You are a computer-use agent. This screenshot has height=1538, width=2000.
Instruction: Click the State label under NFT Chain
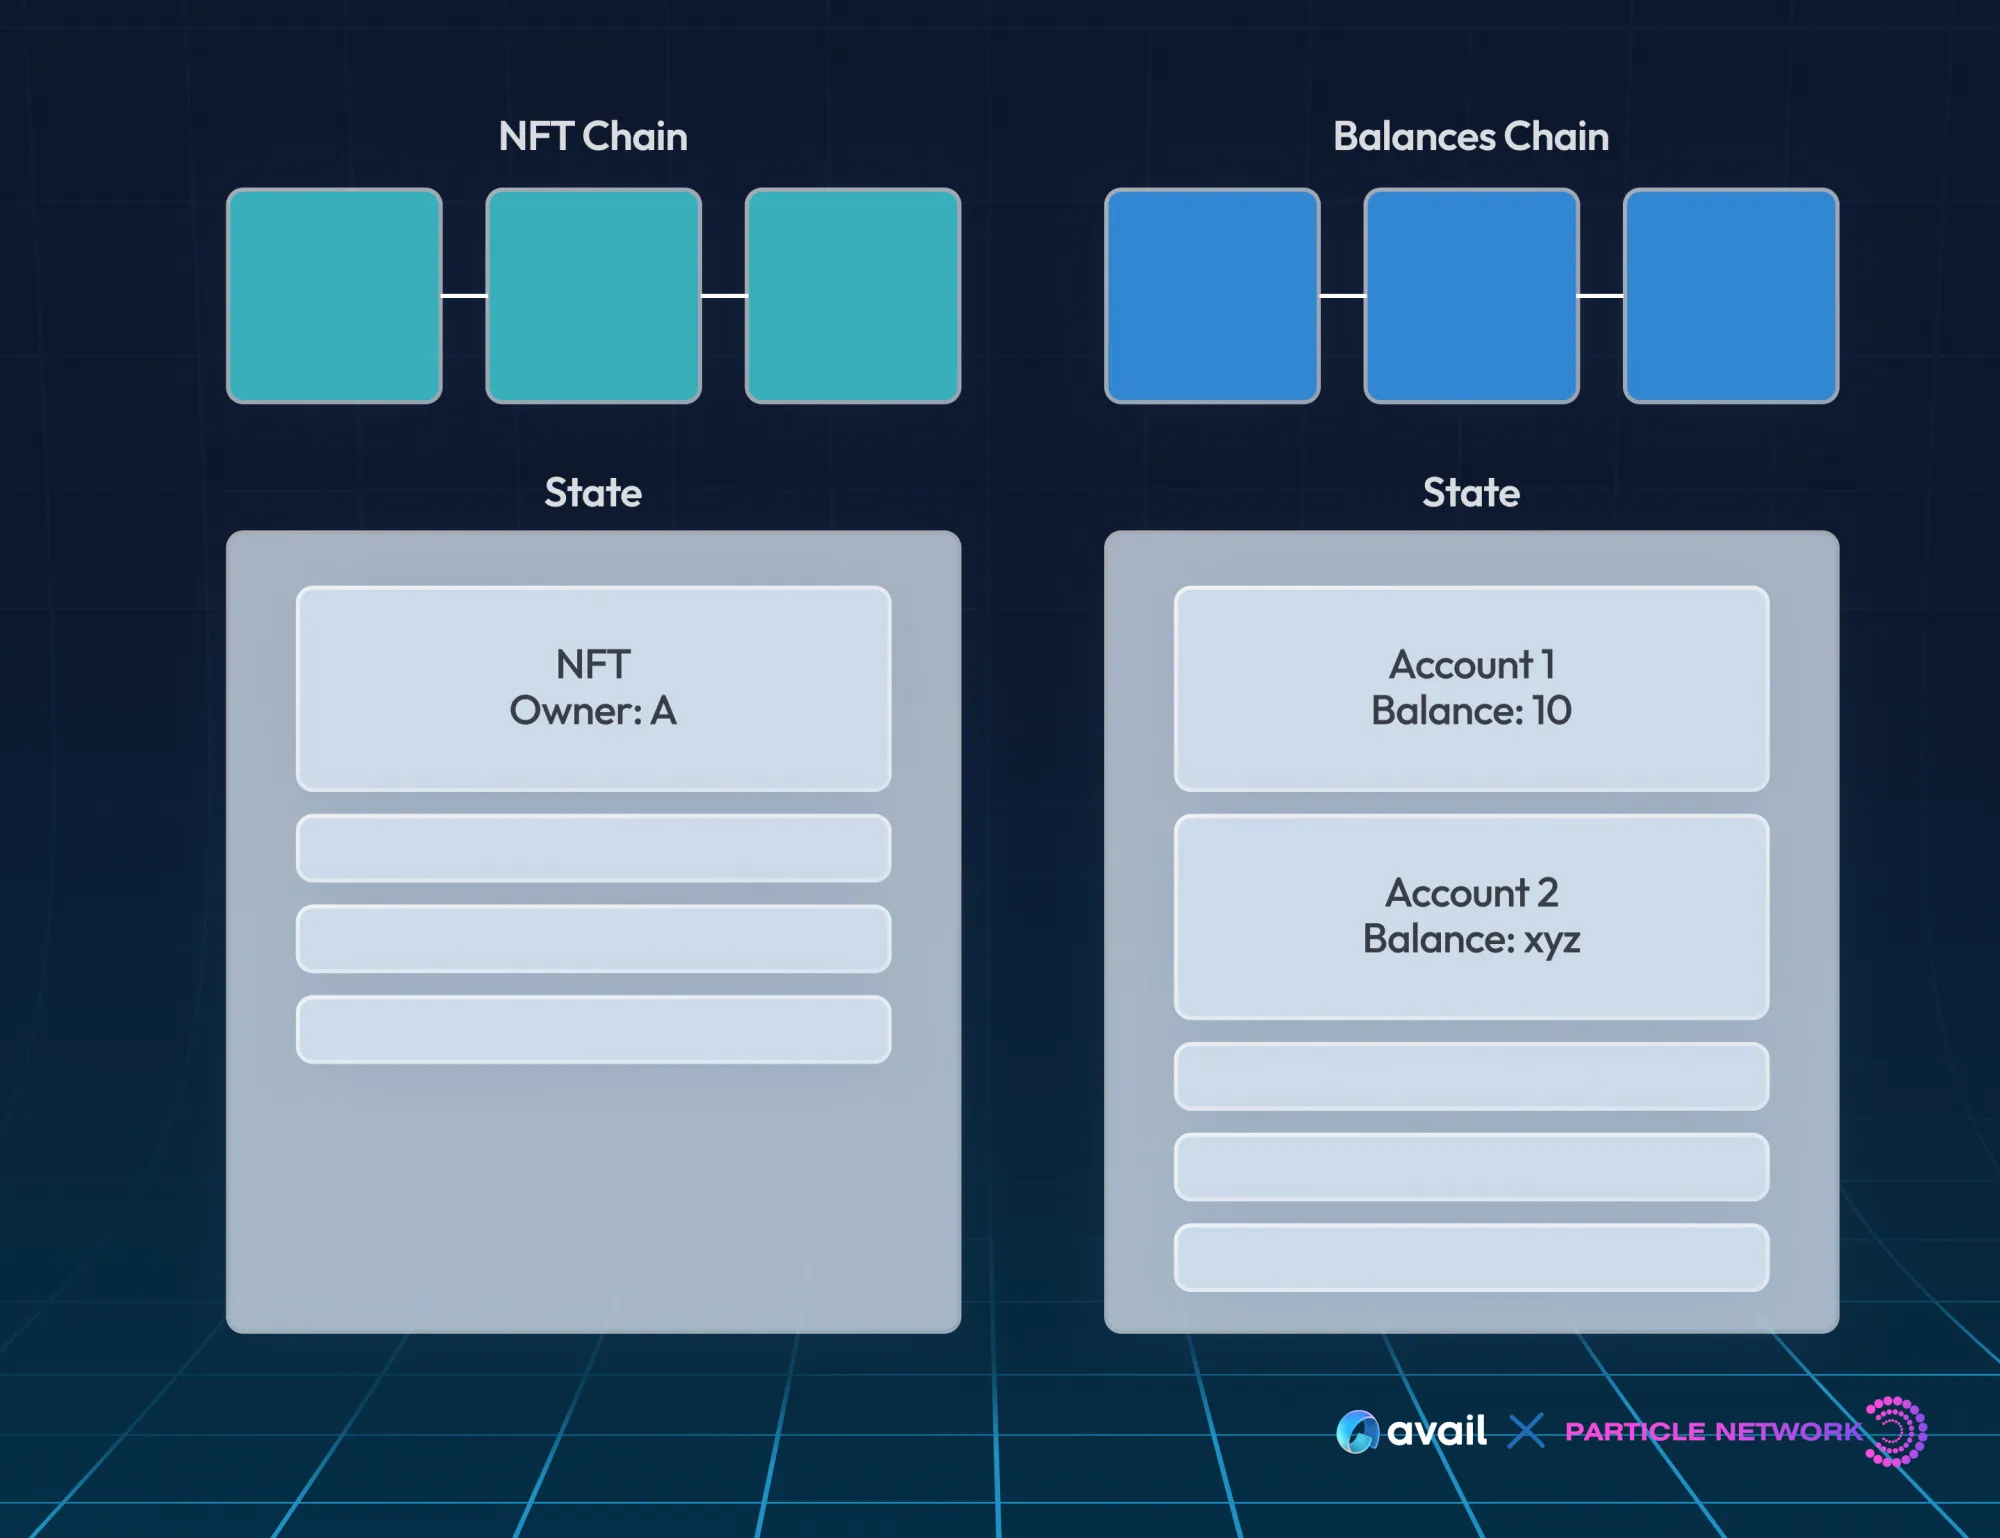click(x=593, y=492)
